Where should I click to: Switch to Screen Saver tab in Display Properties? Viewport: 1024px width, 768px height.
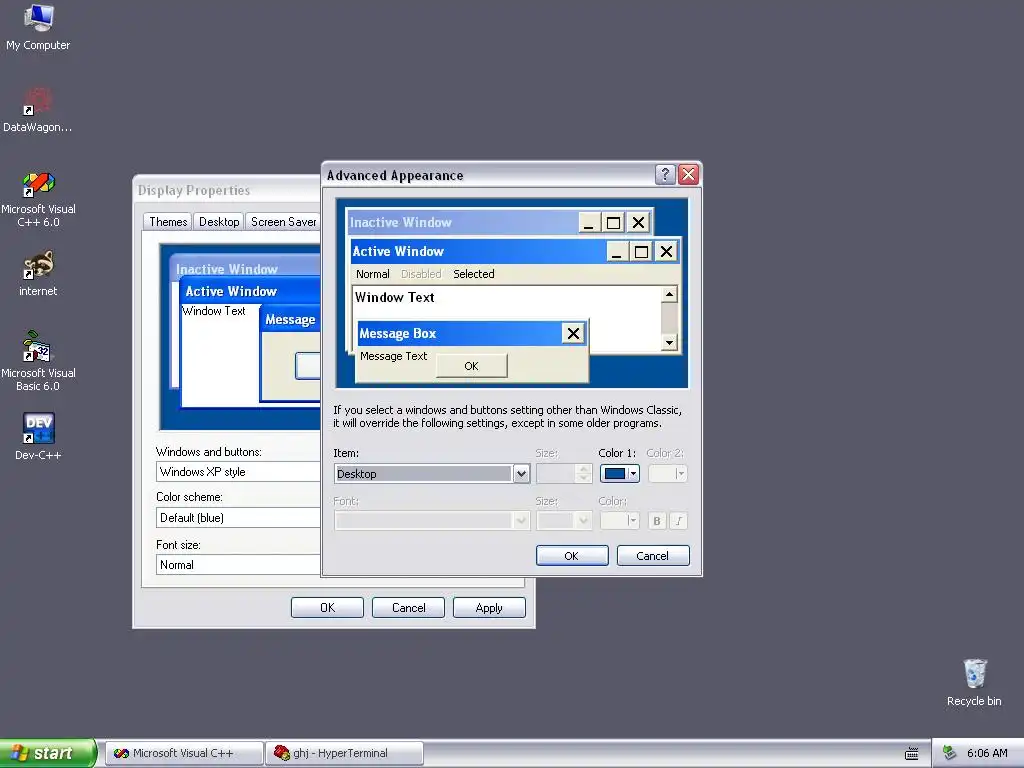pyautogui.click(x=283, y=222)
